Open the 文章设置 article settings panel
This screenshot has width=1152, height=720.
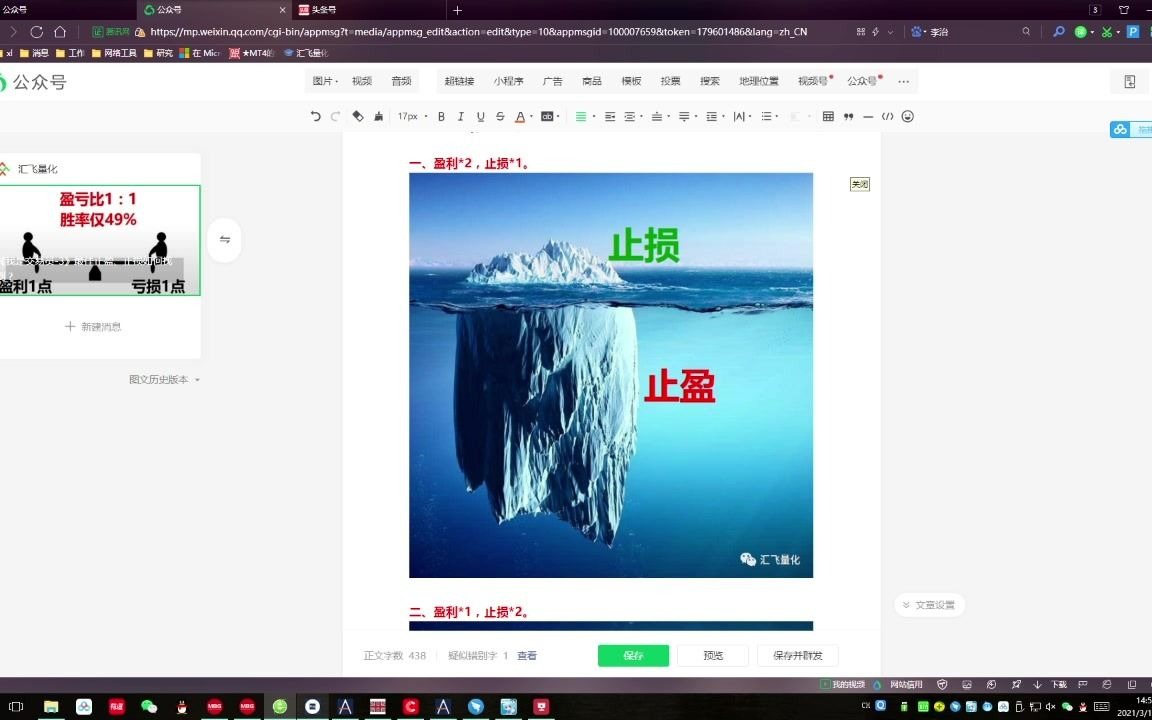click(929, 604)
